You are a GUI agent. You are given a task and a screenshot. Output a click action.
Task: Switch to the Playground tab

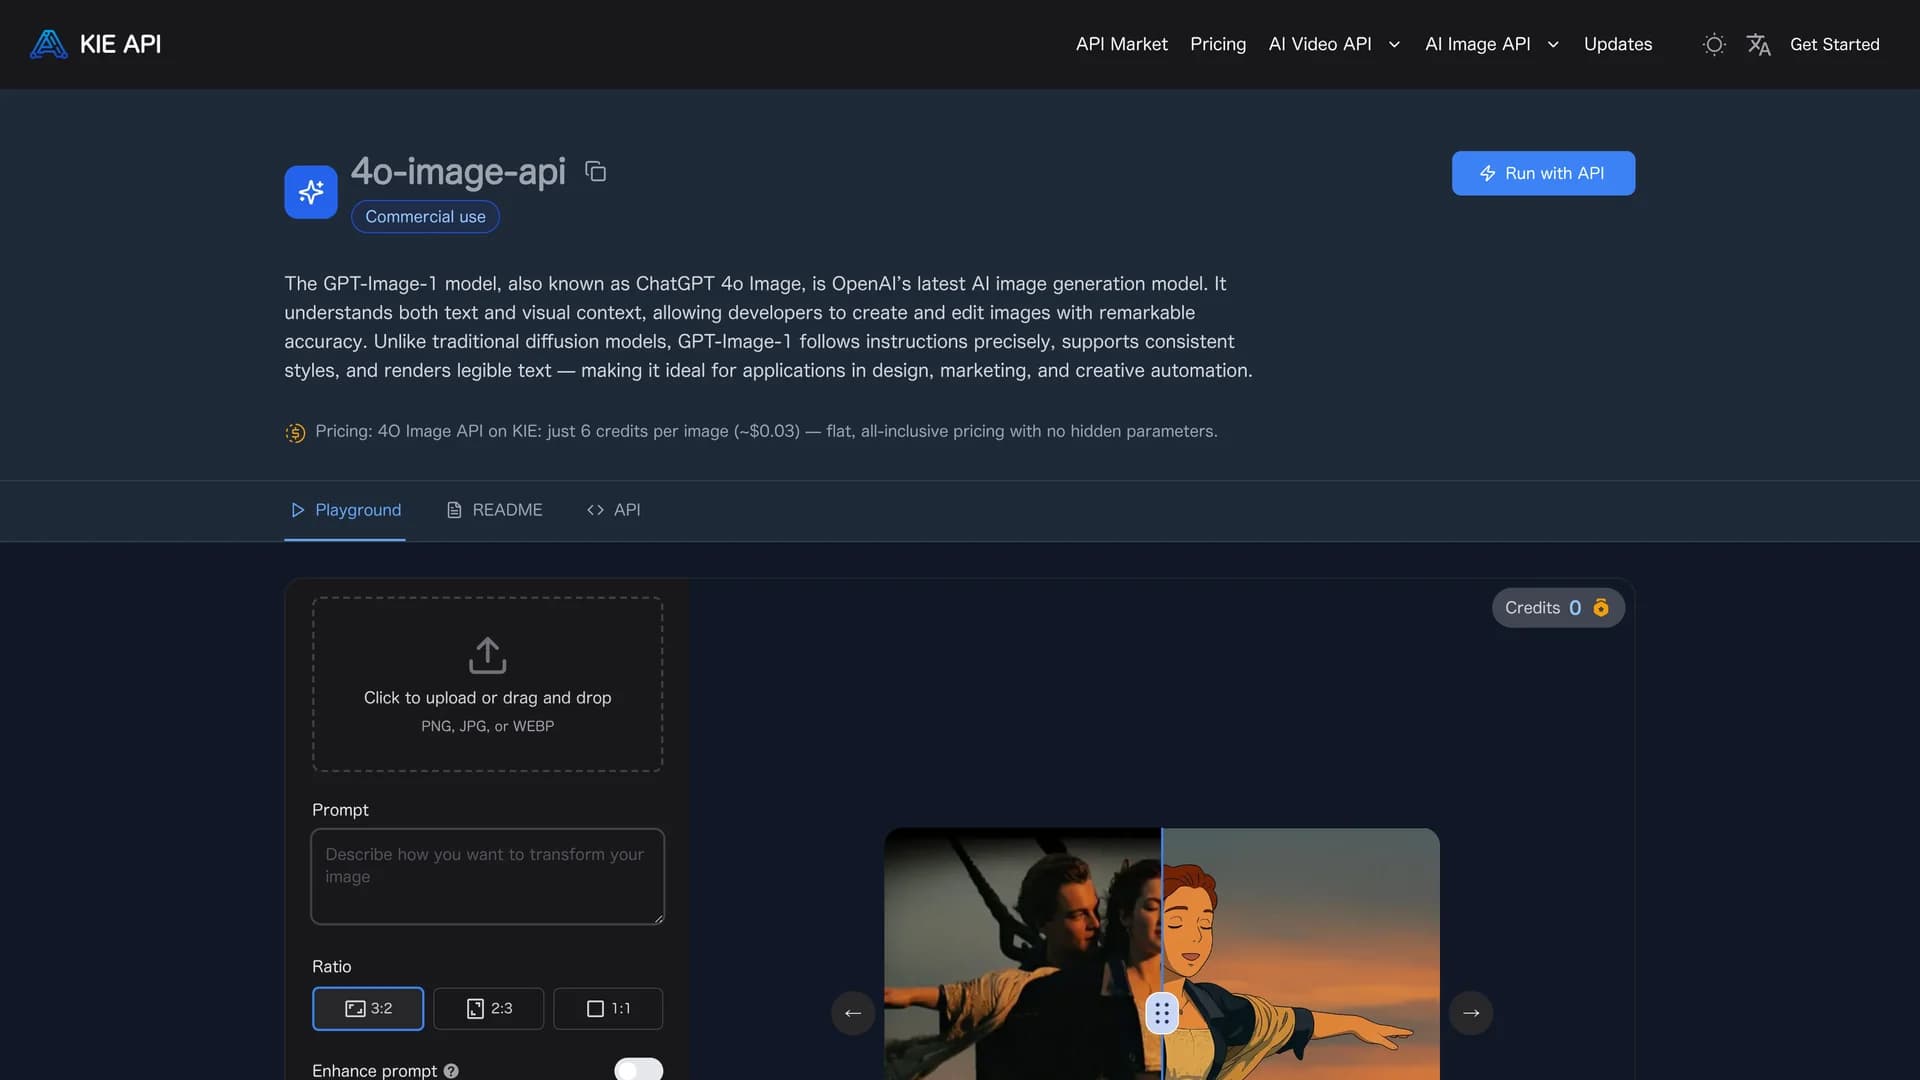[x=345, y=510]
